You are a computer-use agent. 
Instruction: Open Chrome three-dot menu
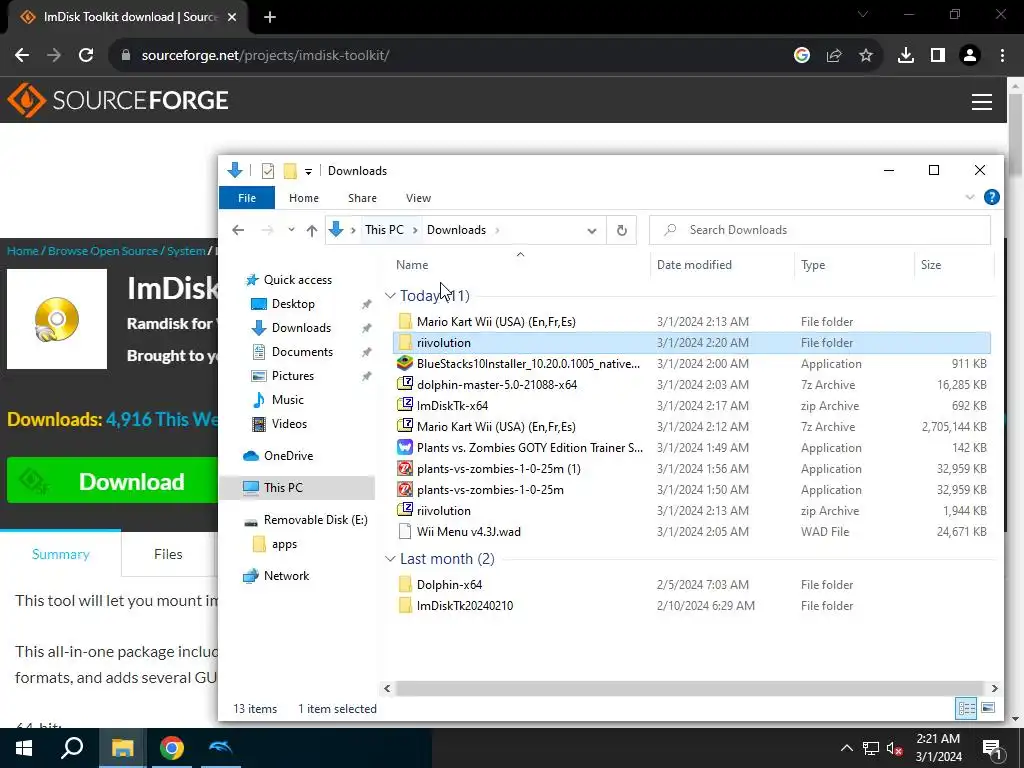(1002, 56)
